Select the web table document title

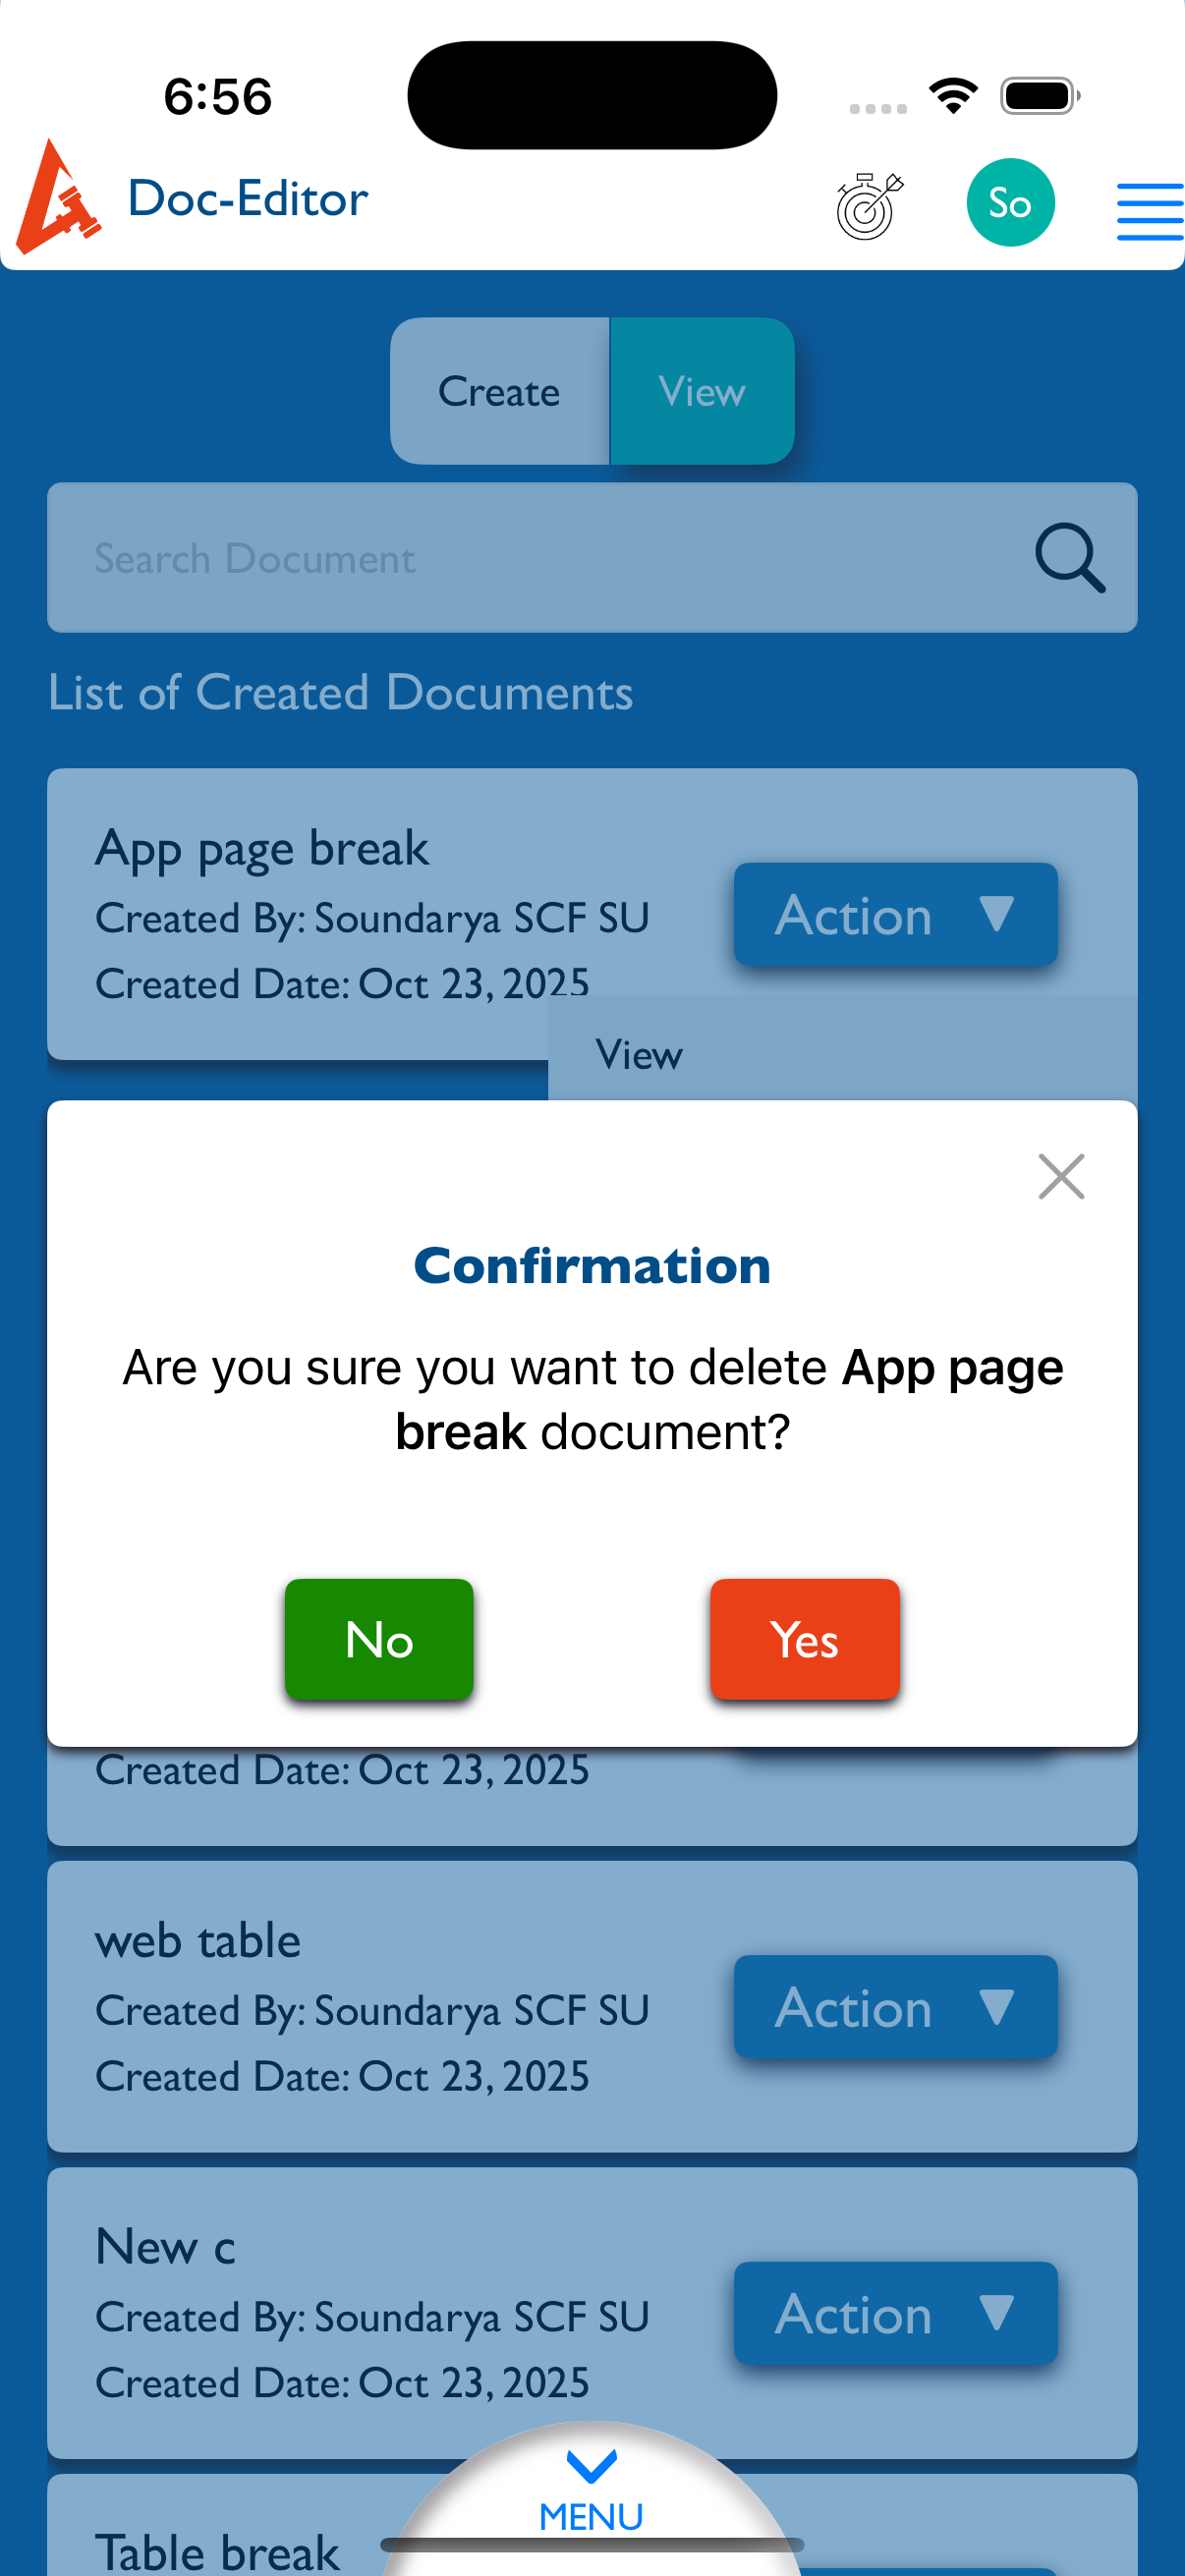point(198,1941)
